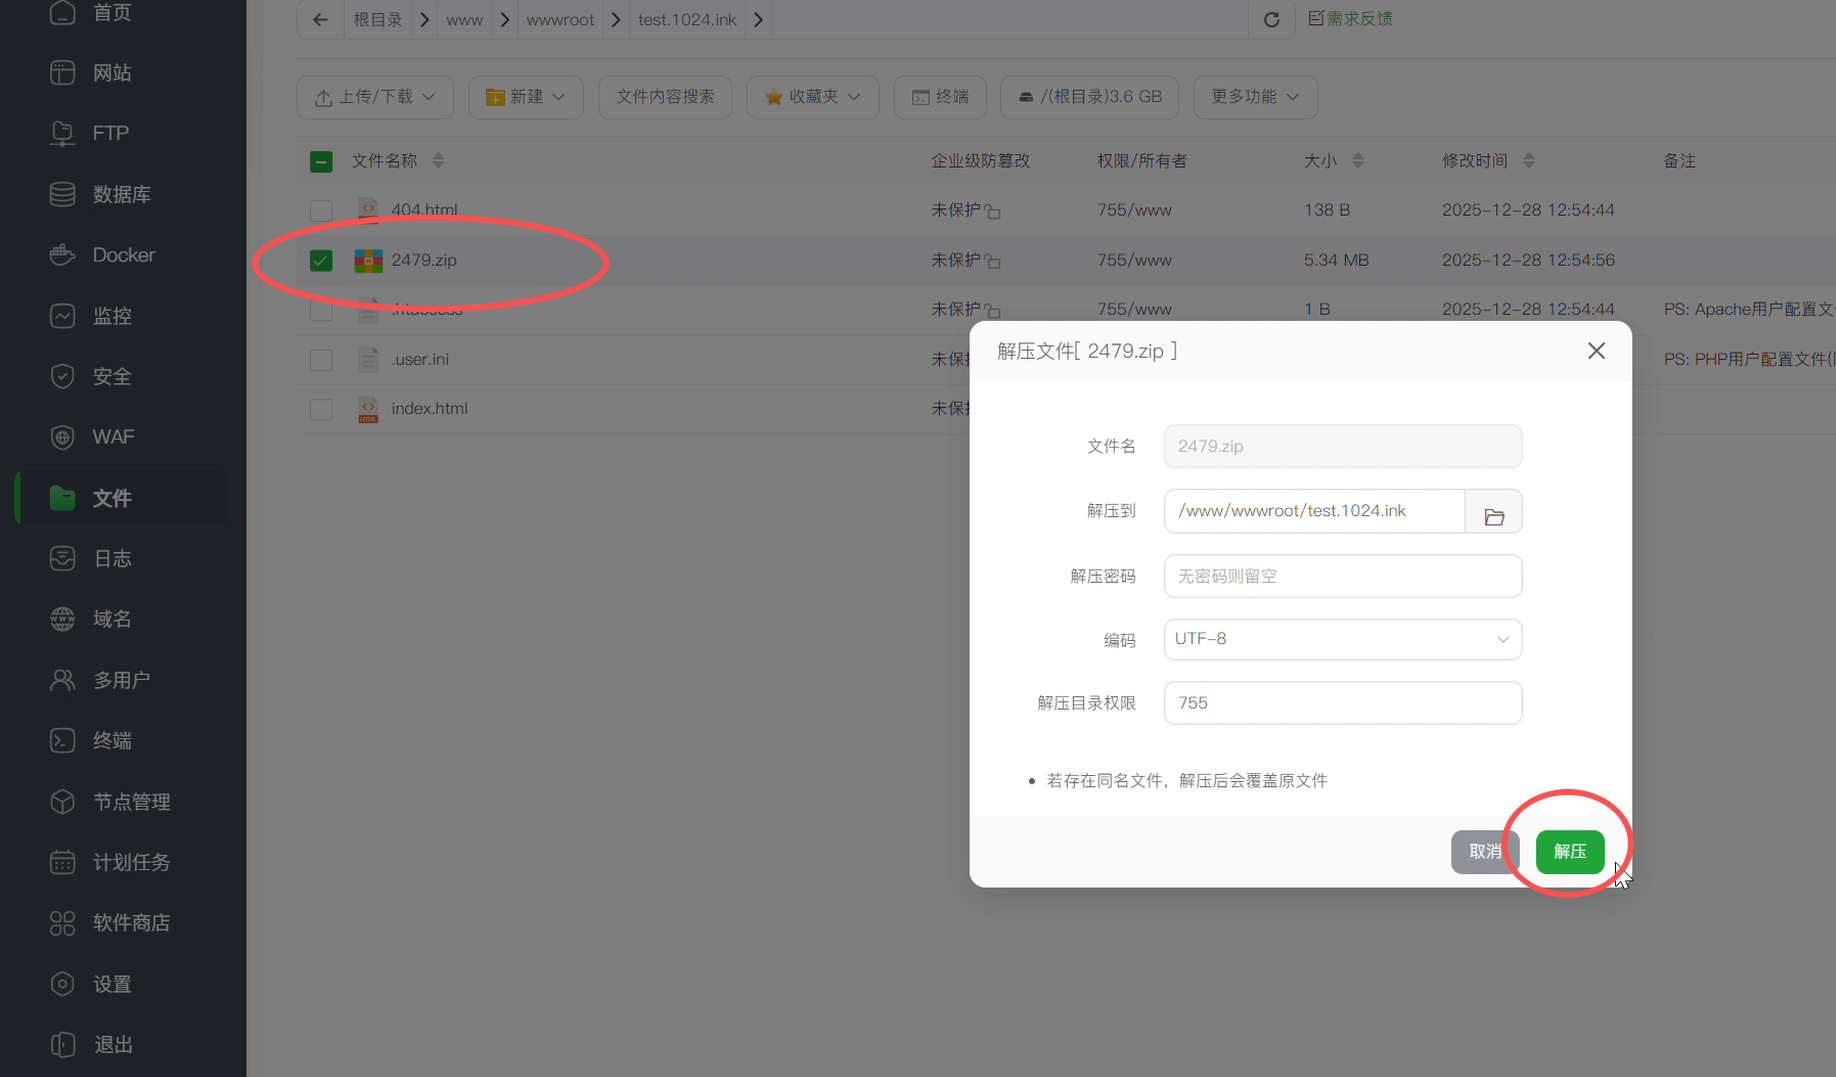Click the refresh icon in path bar

point(1271,20)
